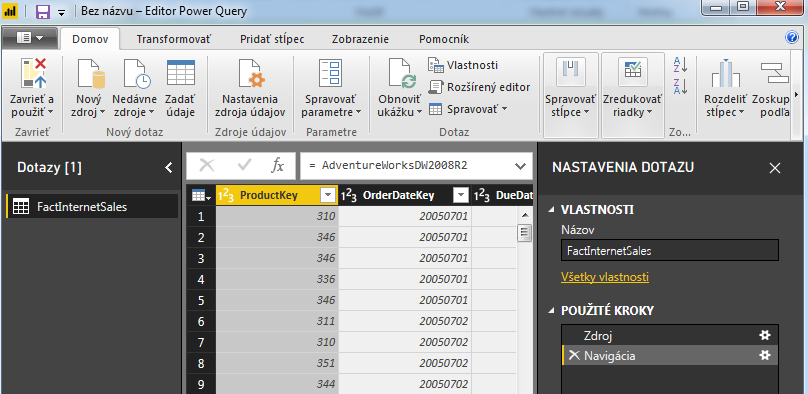Open the table menu icon in grid corner

pyautogui.click(x=201, y=196)
